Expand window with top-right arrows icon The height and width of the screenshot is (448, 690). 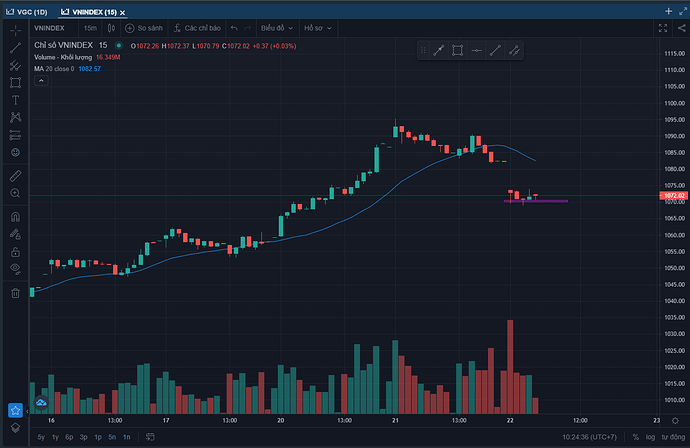[x=683, y=11]
